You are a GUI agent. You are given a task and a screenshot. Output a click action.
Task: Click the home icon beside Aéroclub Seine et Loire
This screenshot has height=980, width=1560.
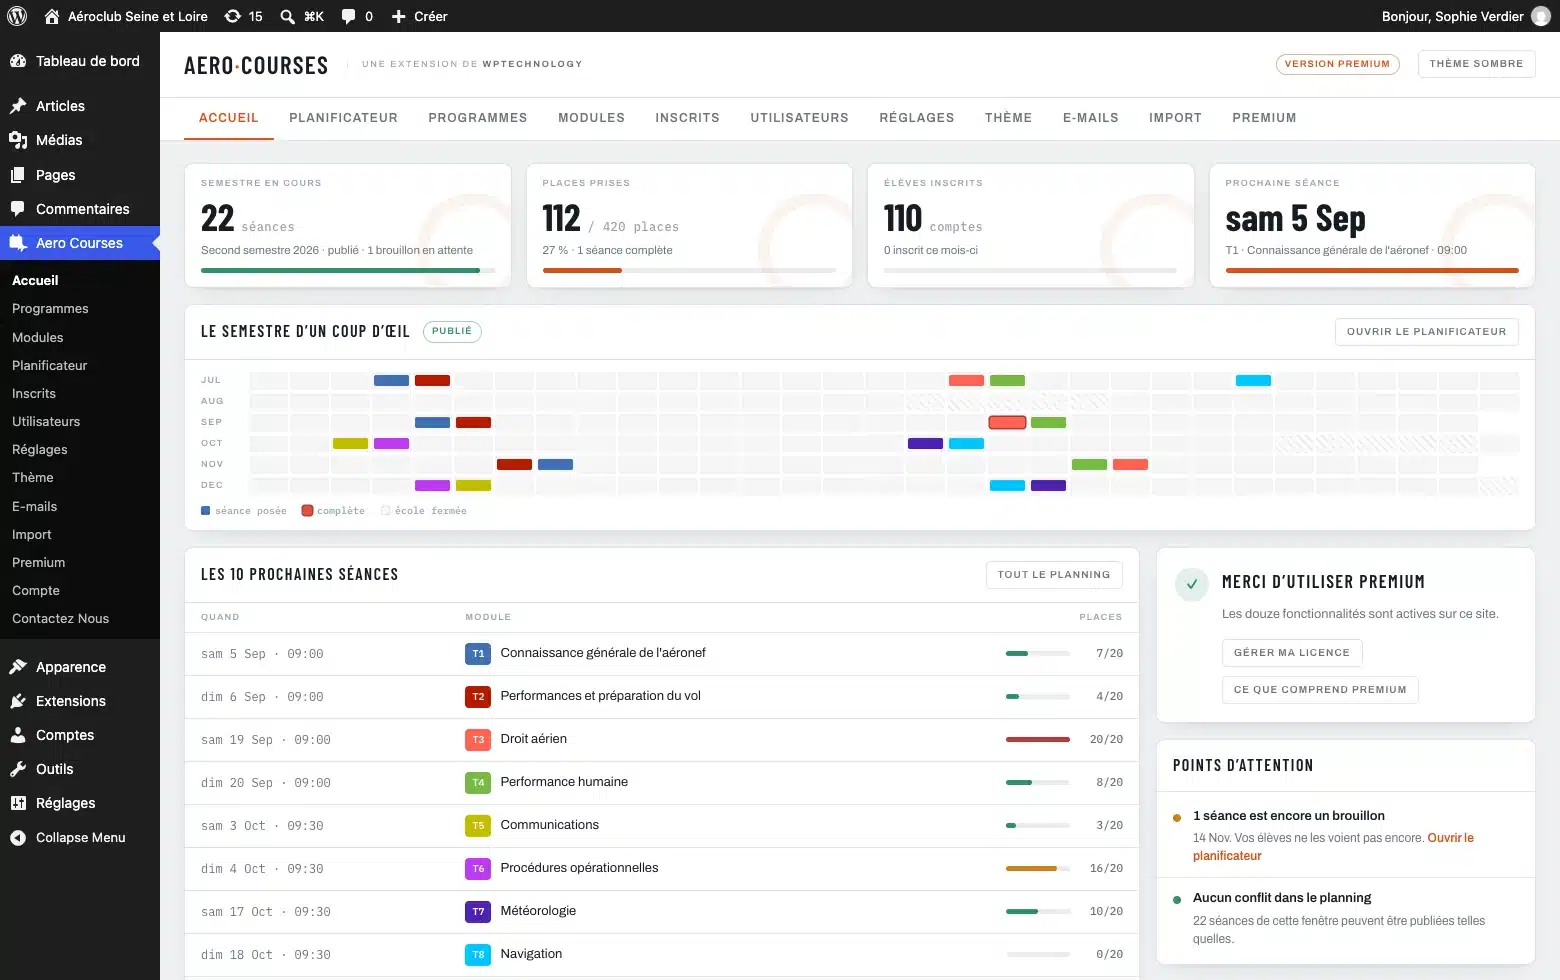(52, 16)
